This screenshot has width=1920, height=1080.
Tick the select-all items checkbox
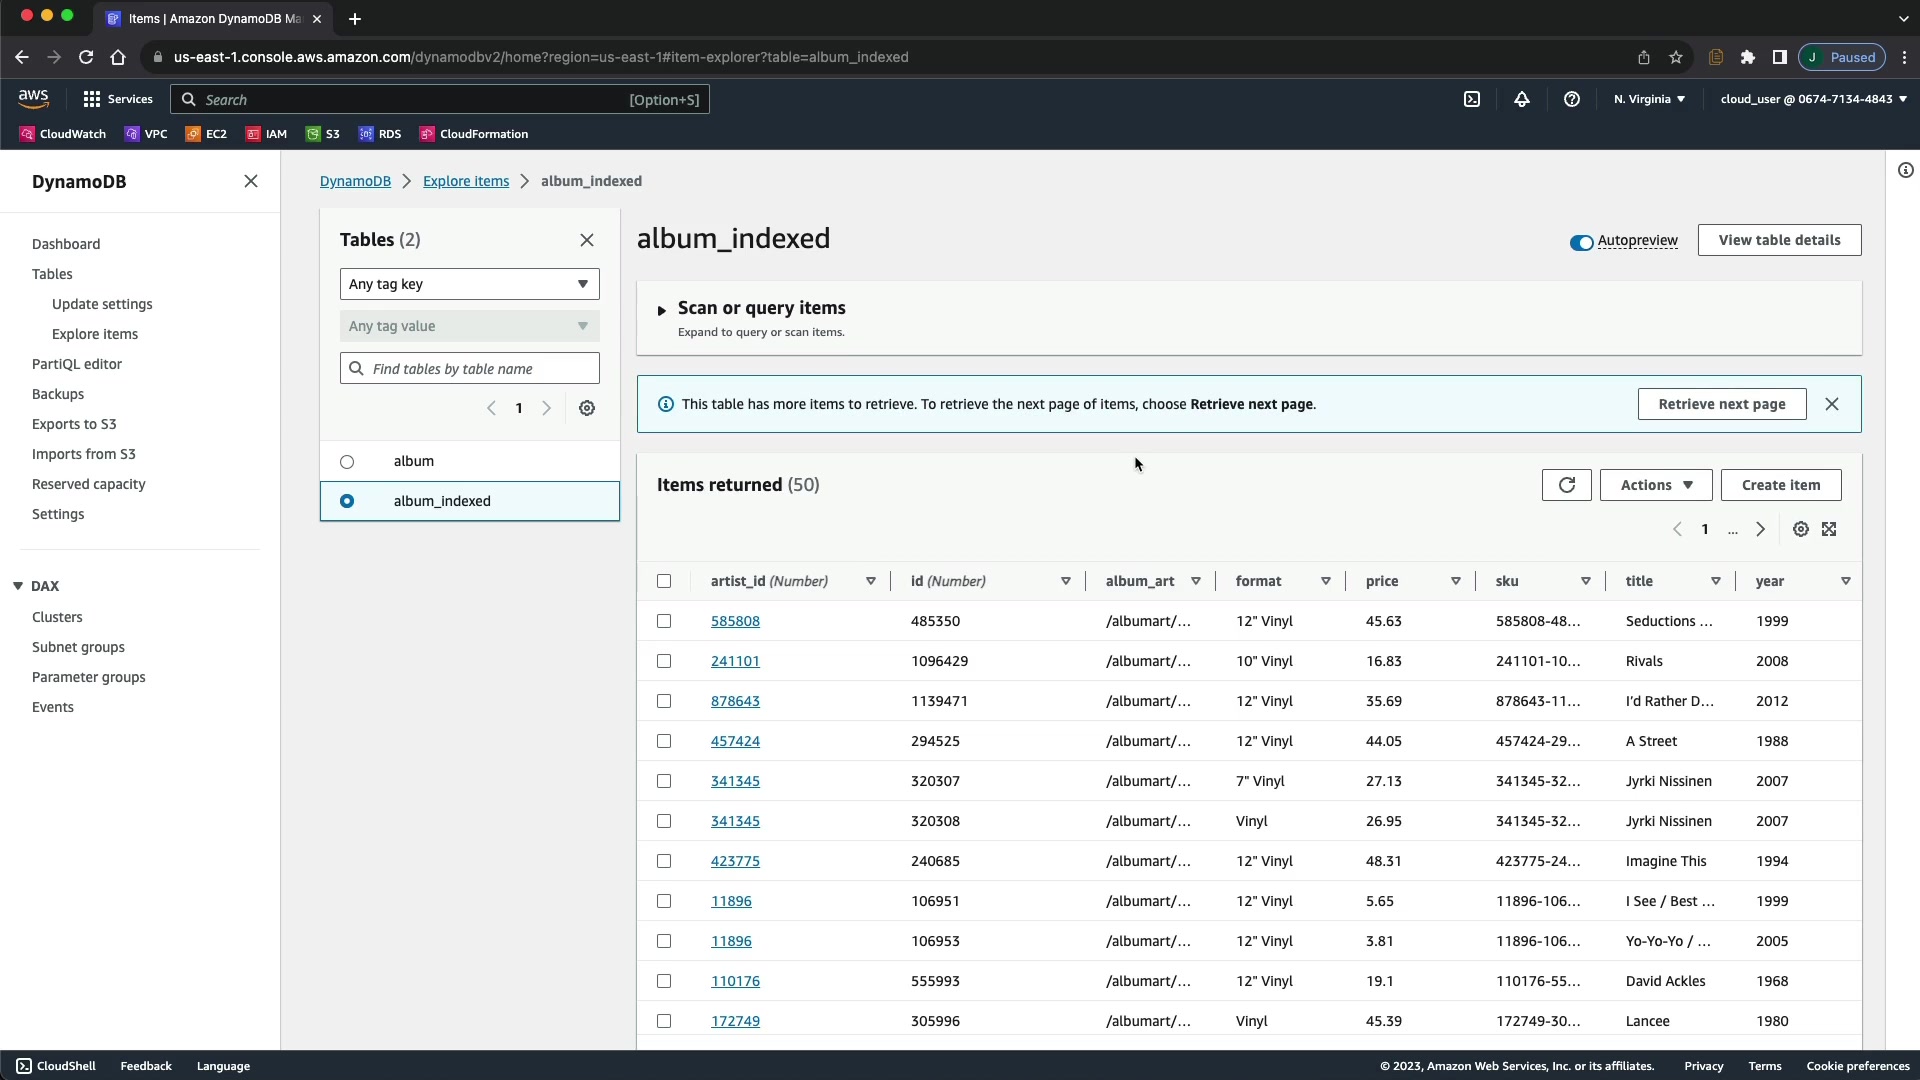pos(664,581)
